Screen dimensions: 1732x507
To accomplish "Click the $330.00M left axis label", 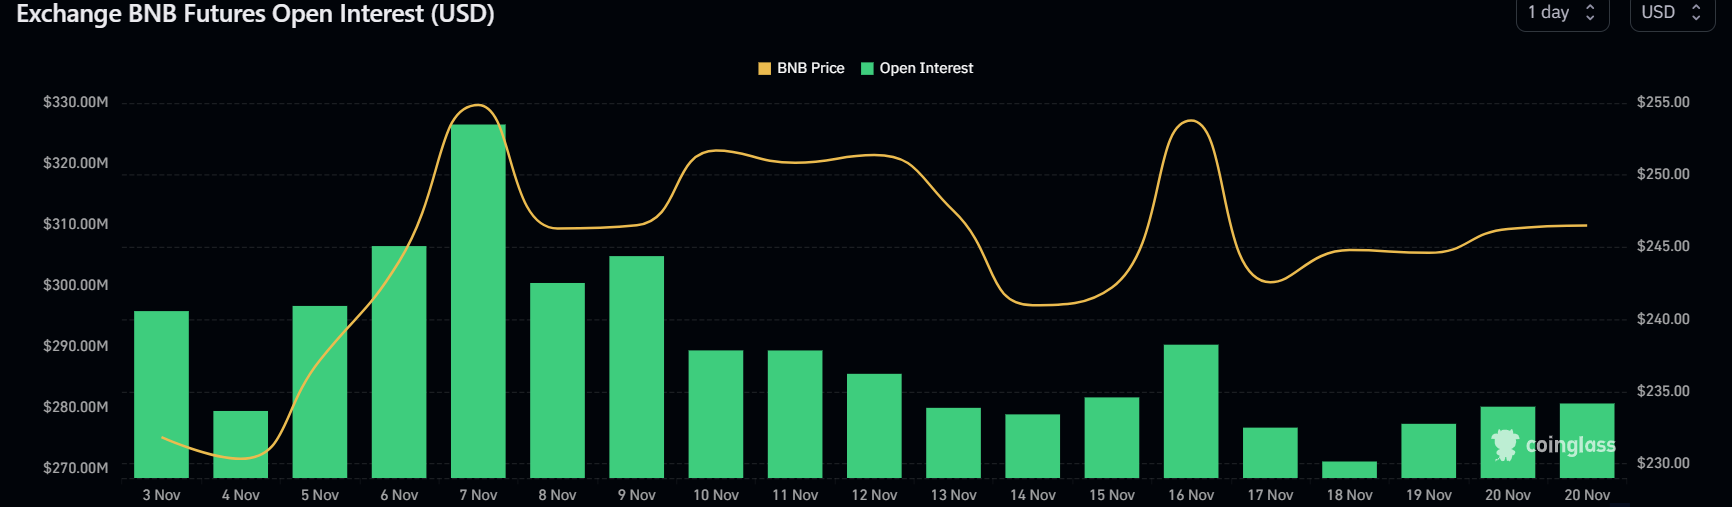I will click(x=76, y=102).
